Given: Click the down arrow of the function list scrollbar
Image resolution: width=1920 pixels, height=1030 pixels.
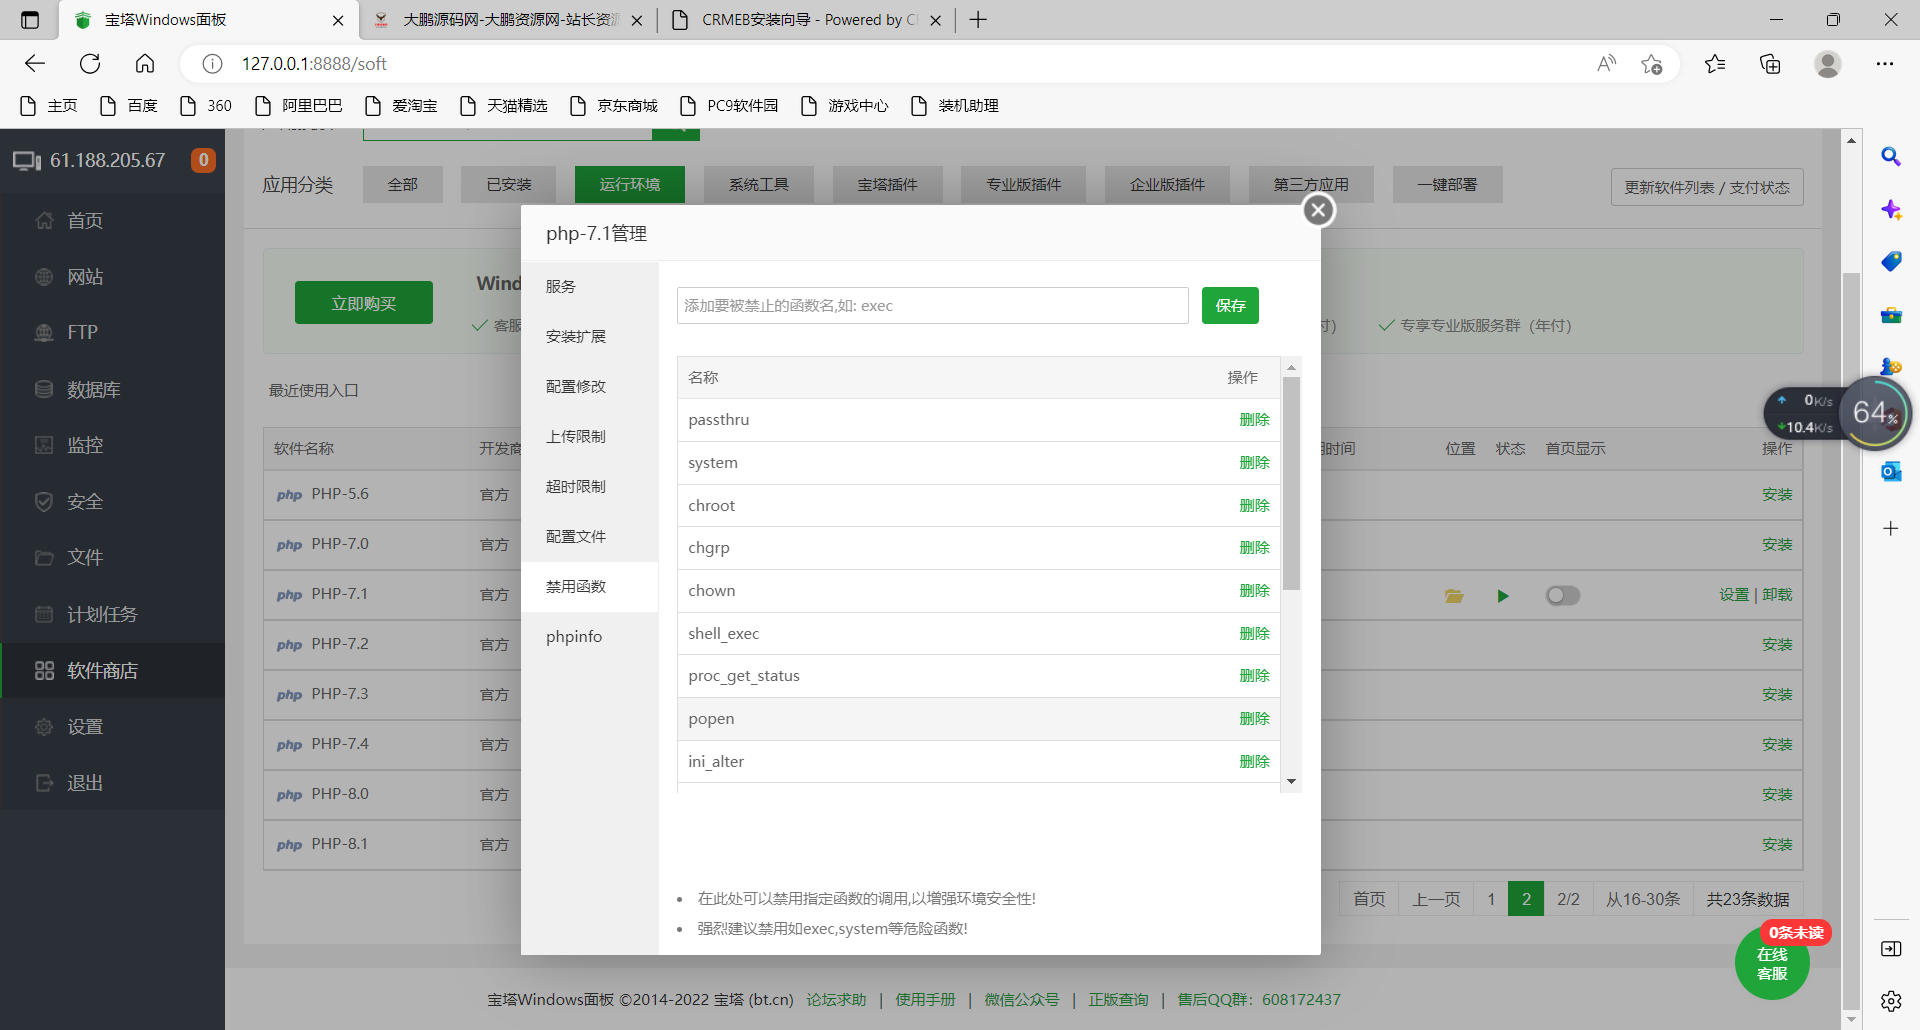Looking at the screenshot, I should tap(1291, 781).
